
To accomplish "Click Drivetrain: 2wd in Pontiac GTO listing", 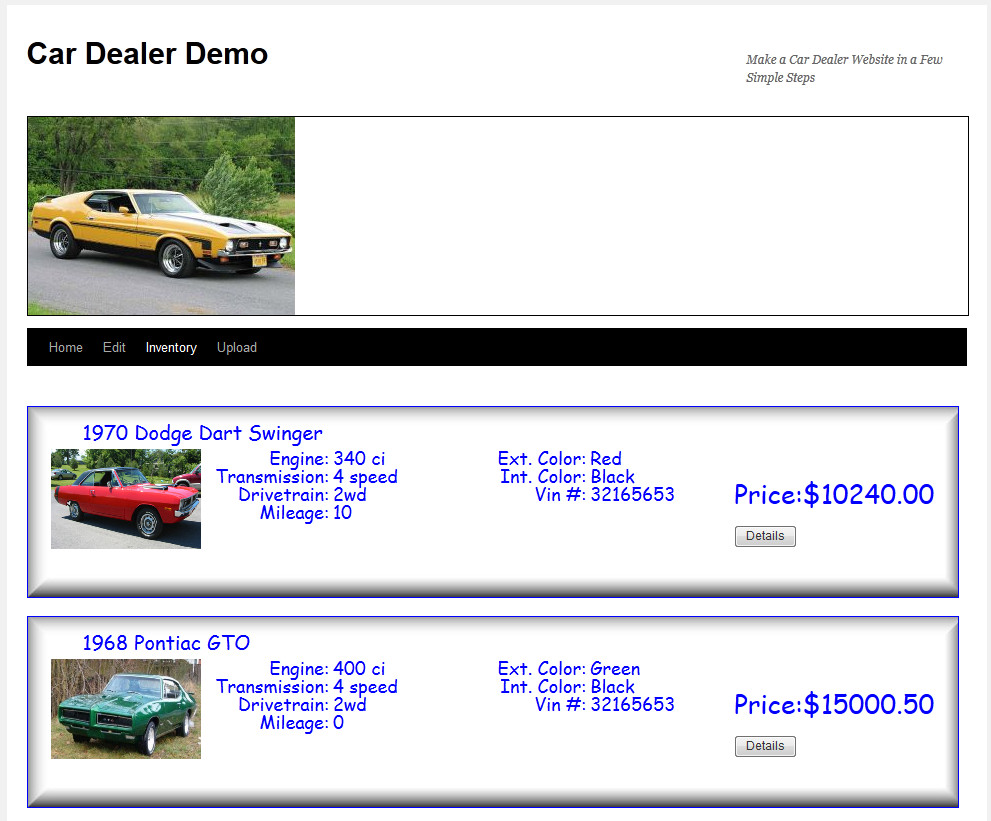I will (x=302, y=704).
